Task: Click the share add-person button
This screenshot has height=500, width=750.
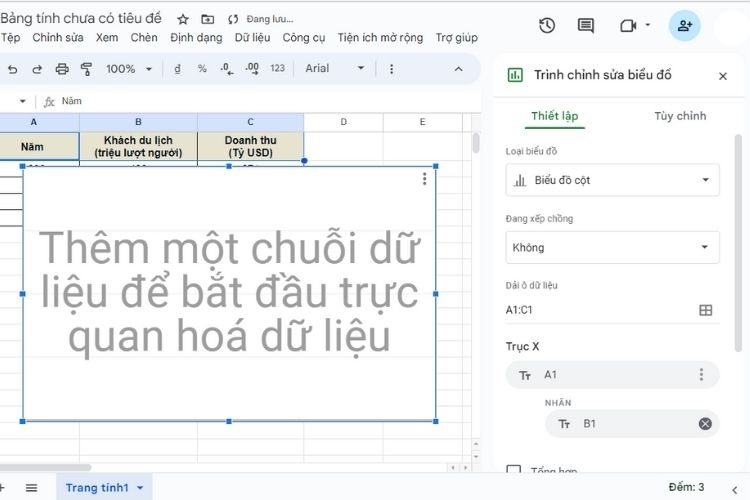Action: pos(684,25)
